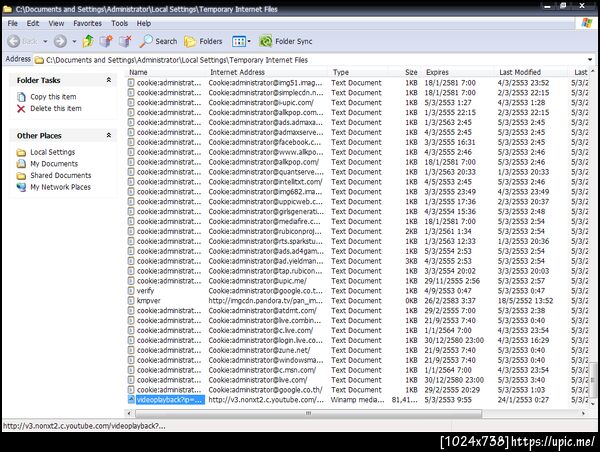Screen dimensions: 600x452
Task: Click the red X delete task icon
Action: point(21,109)
